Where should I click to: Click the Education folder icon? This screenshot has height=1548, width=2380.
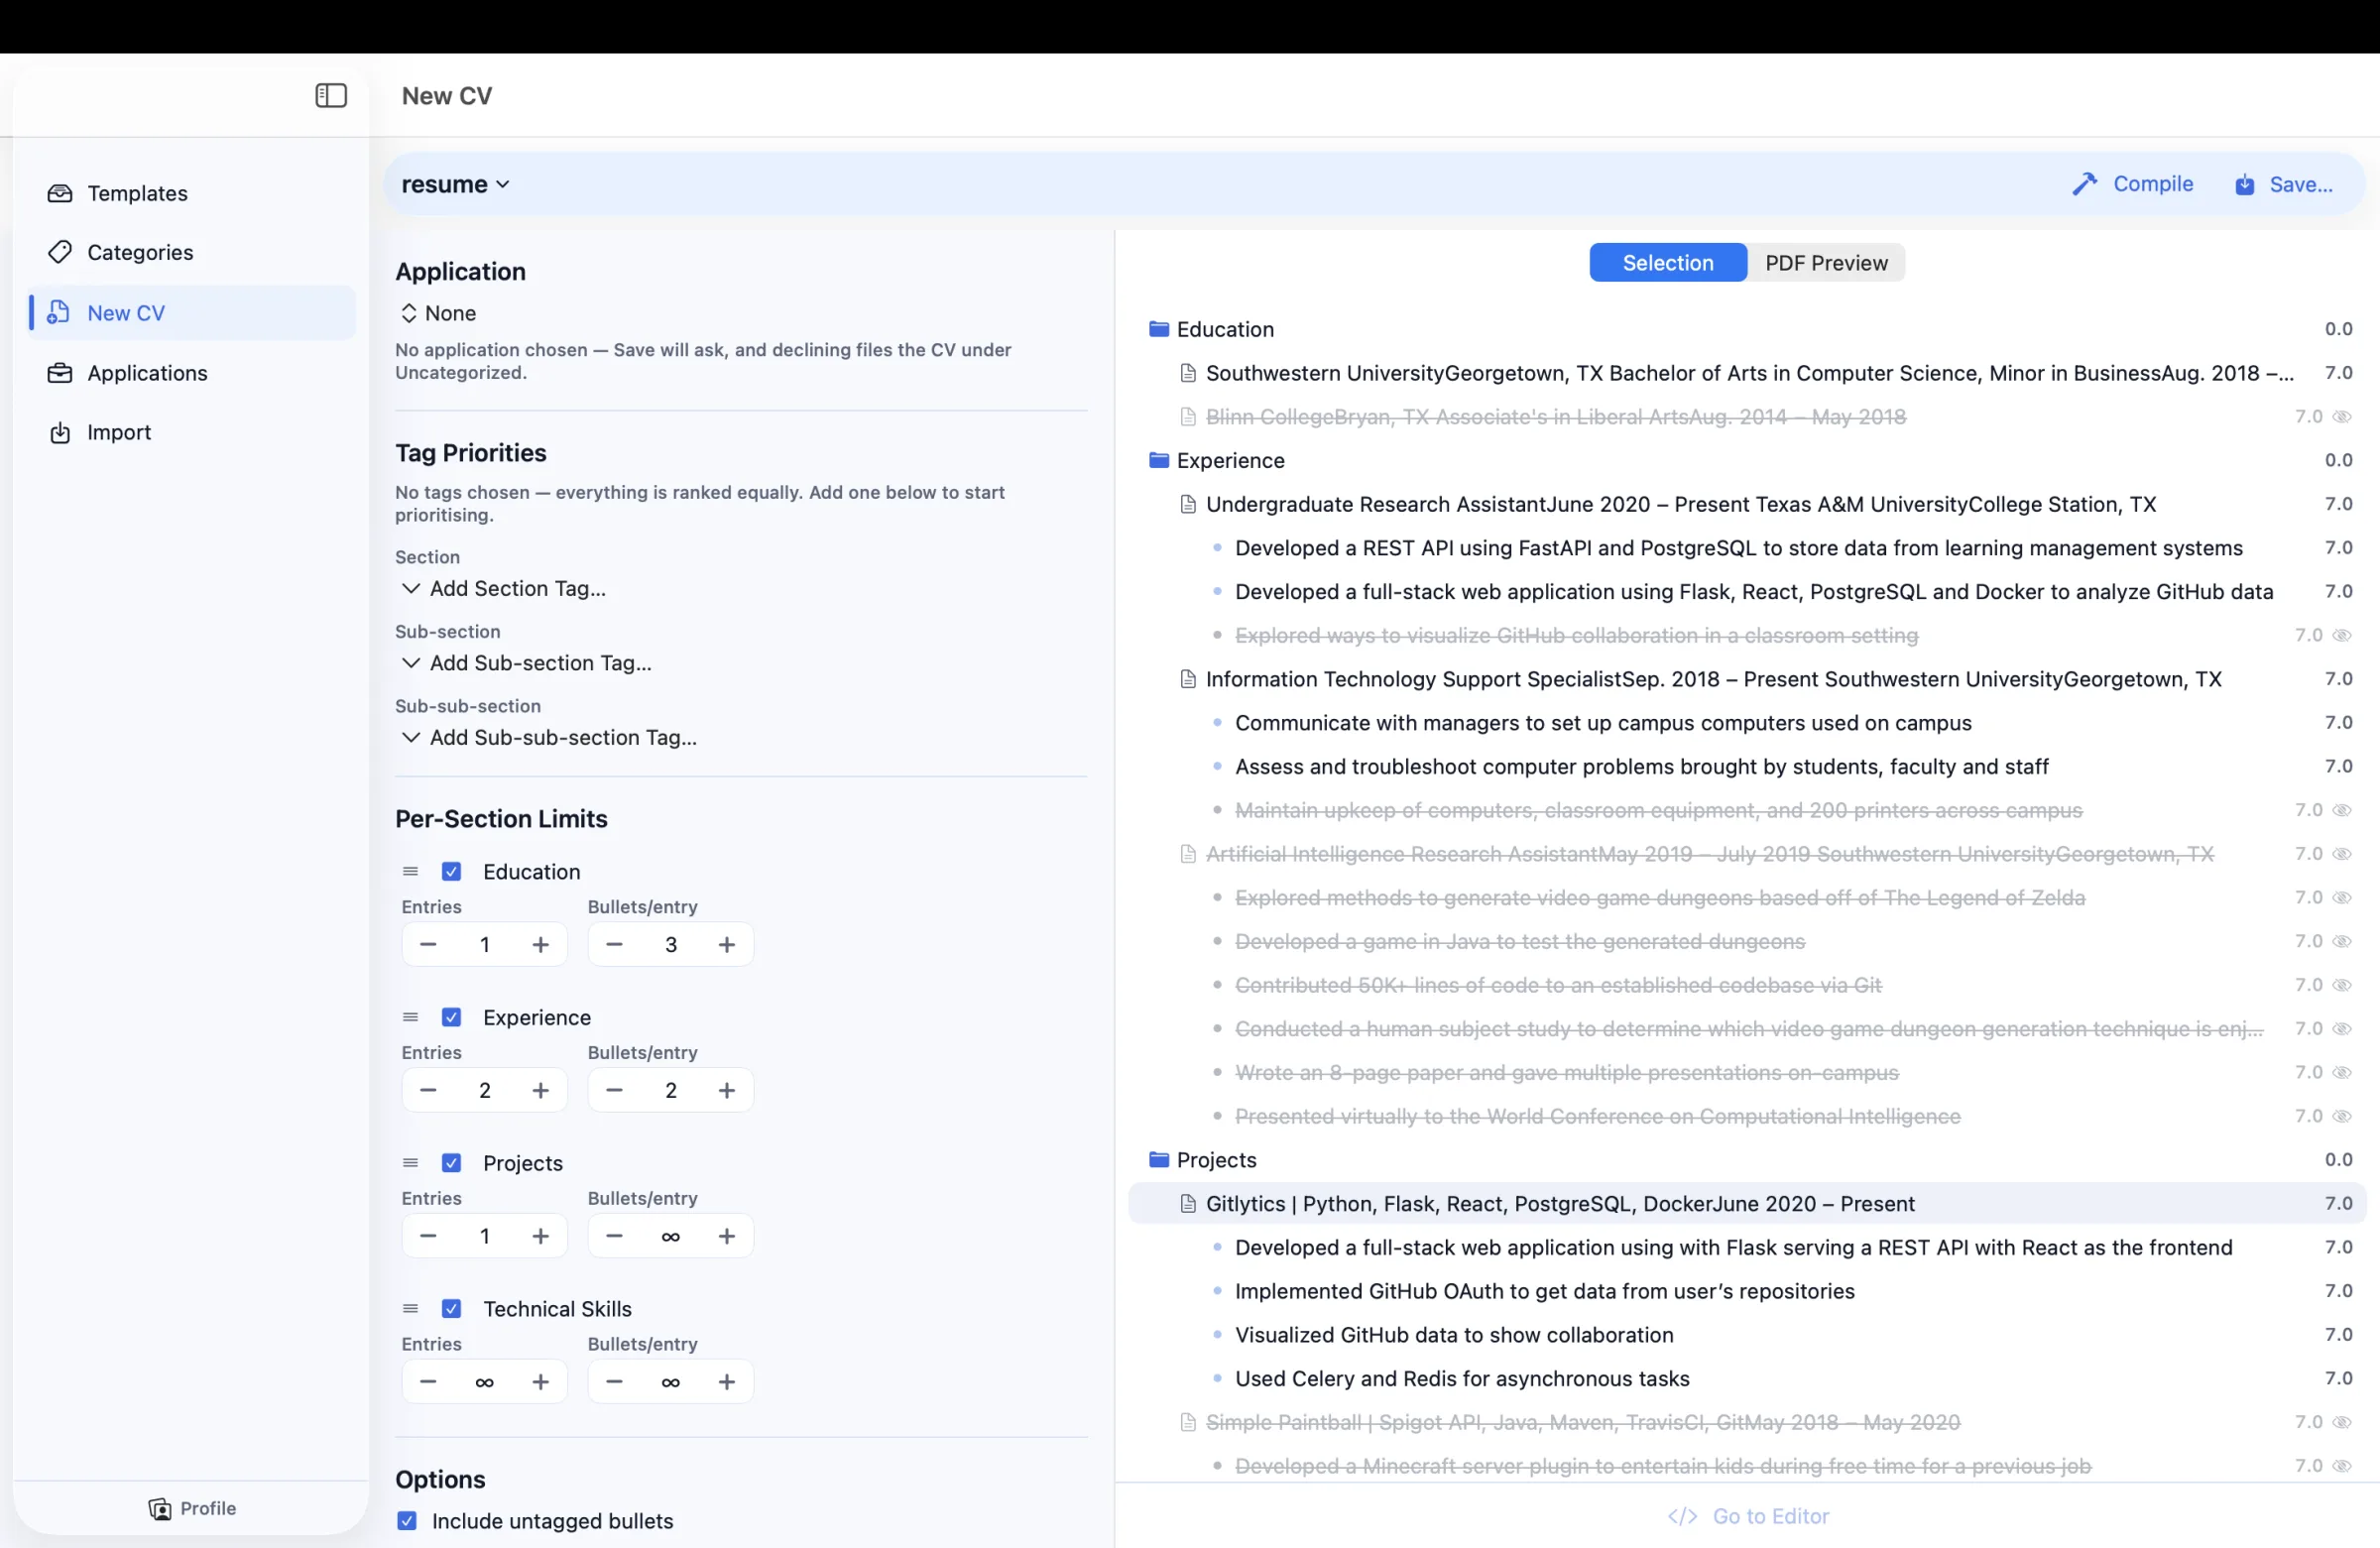(1159, 329)
